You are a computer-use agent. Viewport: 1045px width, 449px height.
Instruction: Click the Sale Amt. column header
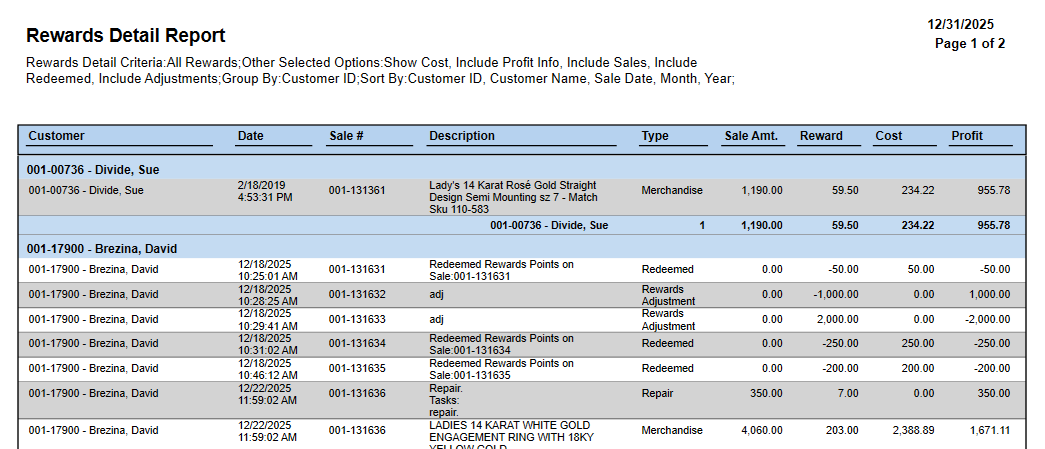click(751, 136)
